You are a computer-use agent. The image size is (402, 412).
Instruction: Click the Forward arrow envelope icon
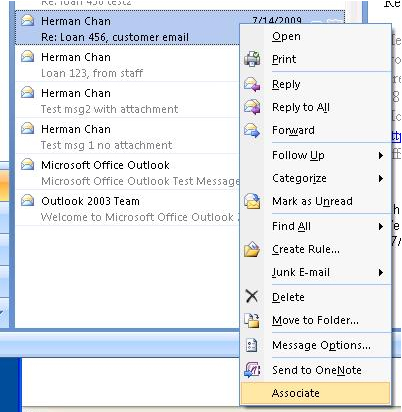(252, 130)
